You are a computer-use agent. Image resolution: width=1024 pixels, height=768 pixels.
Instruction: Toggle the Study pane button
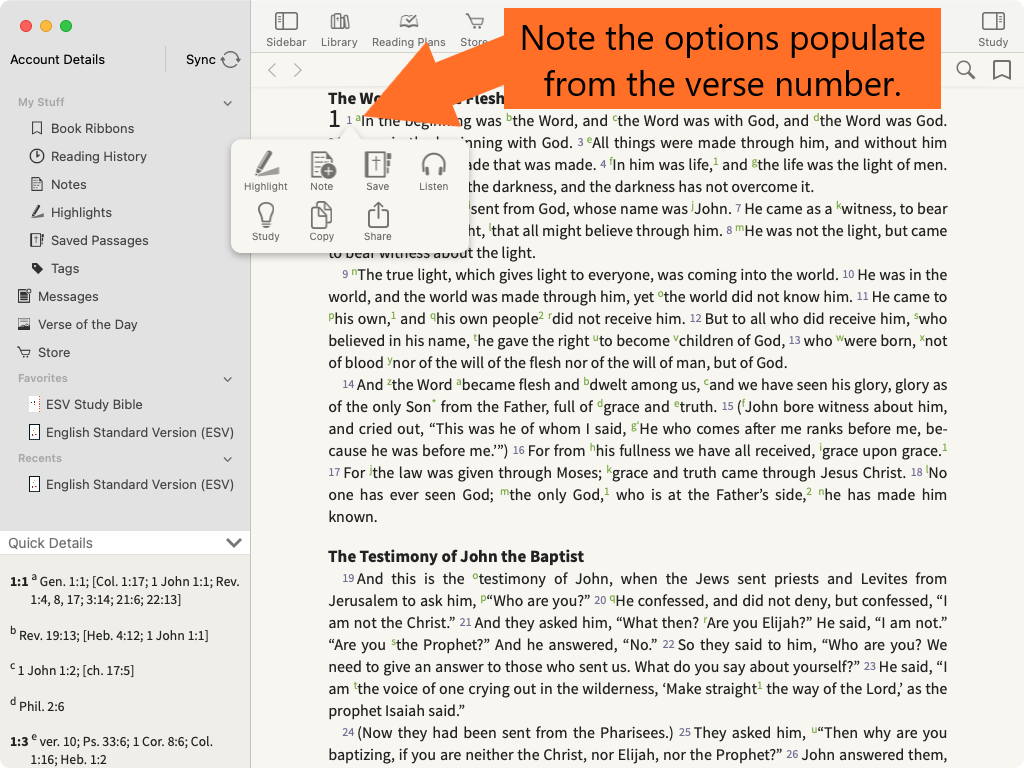click(992, 29)
